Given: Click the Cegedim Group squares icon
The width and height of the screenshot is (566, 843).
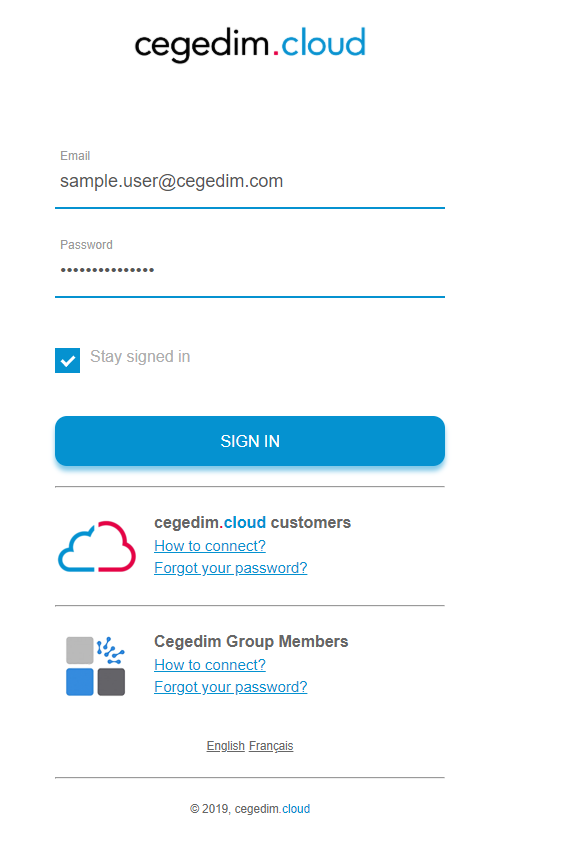Looking at the screenshot, I should coord(96,666).
